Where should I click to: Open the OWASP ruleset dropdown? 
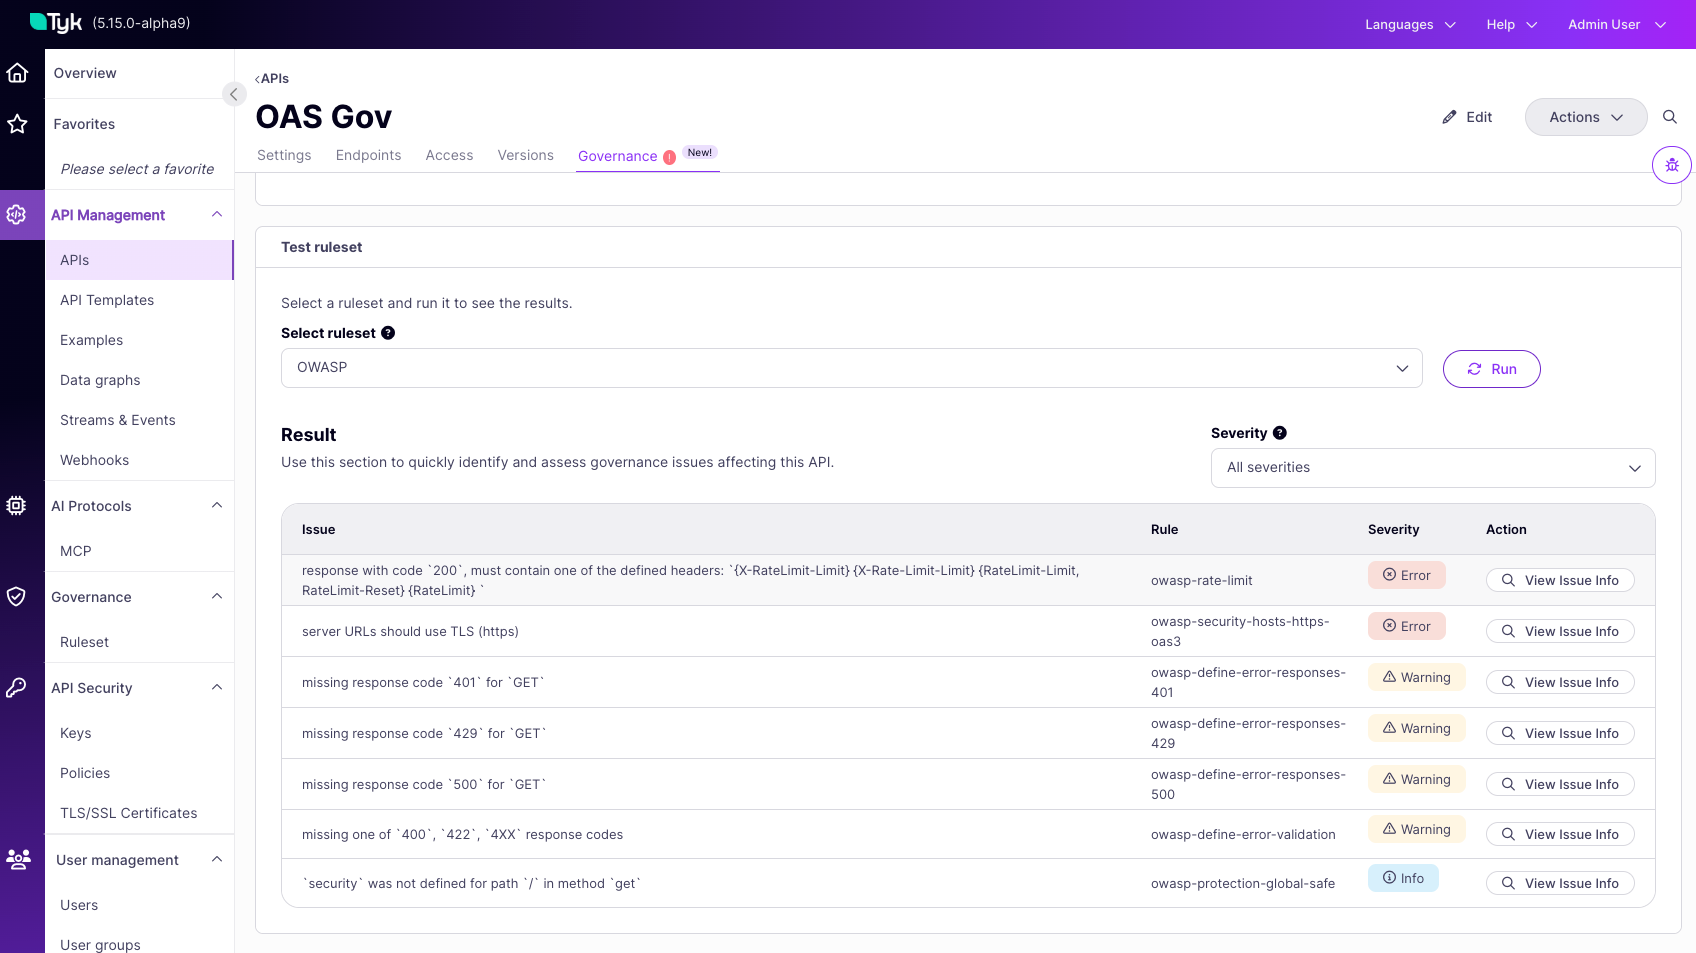(851, 368)
